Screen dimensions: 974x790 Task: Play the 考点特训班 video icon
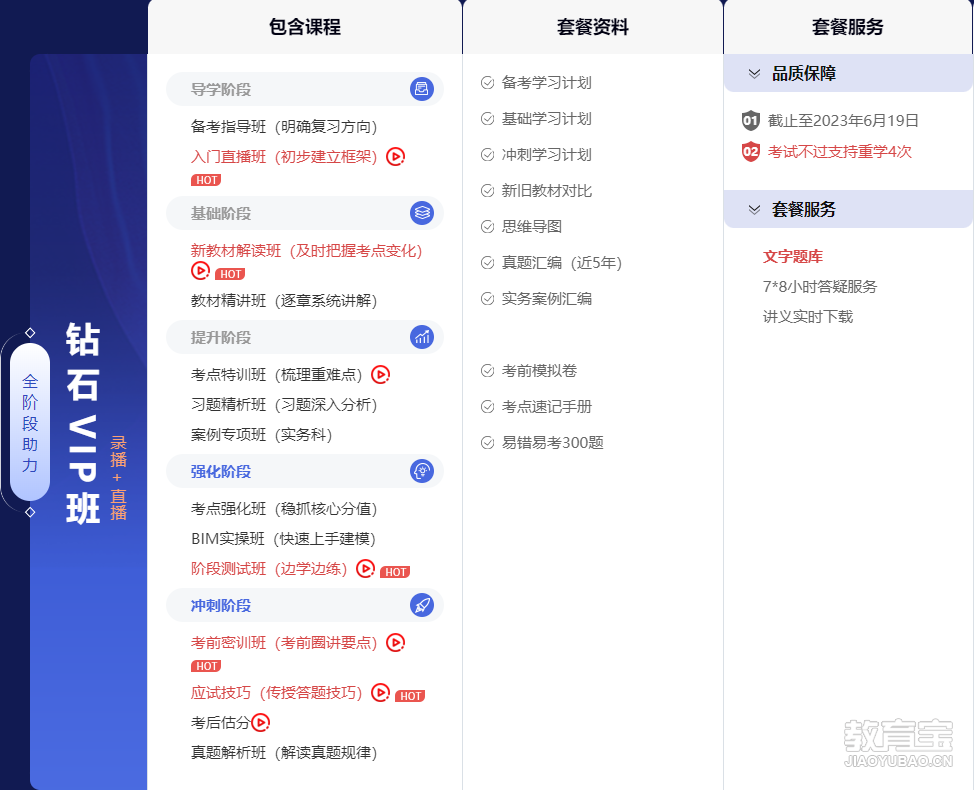pos(380,375)
